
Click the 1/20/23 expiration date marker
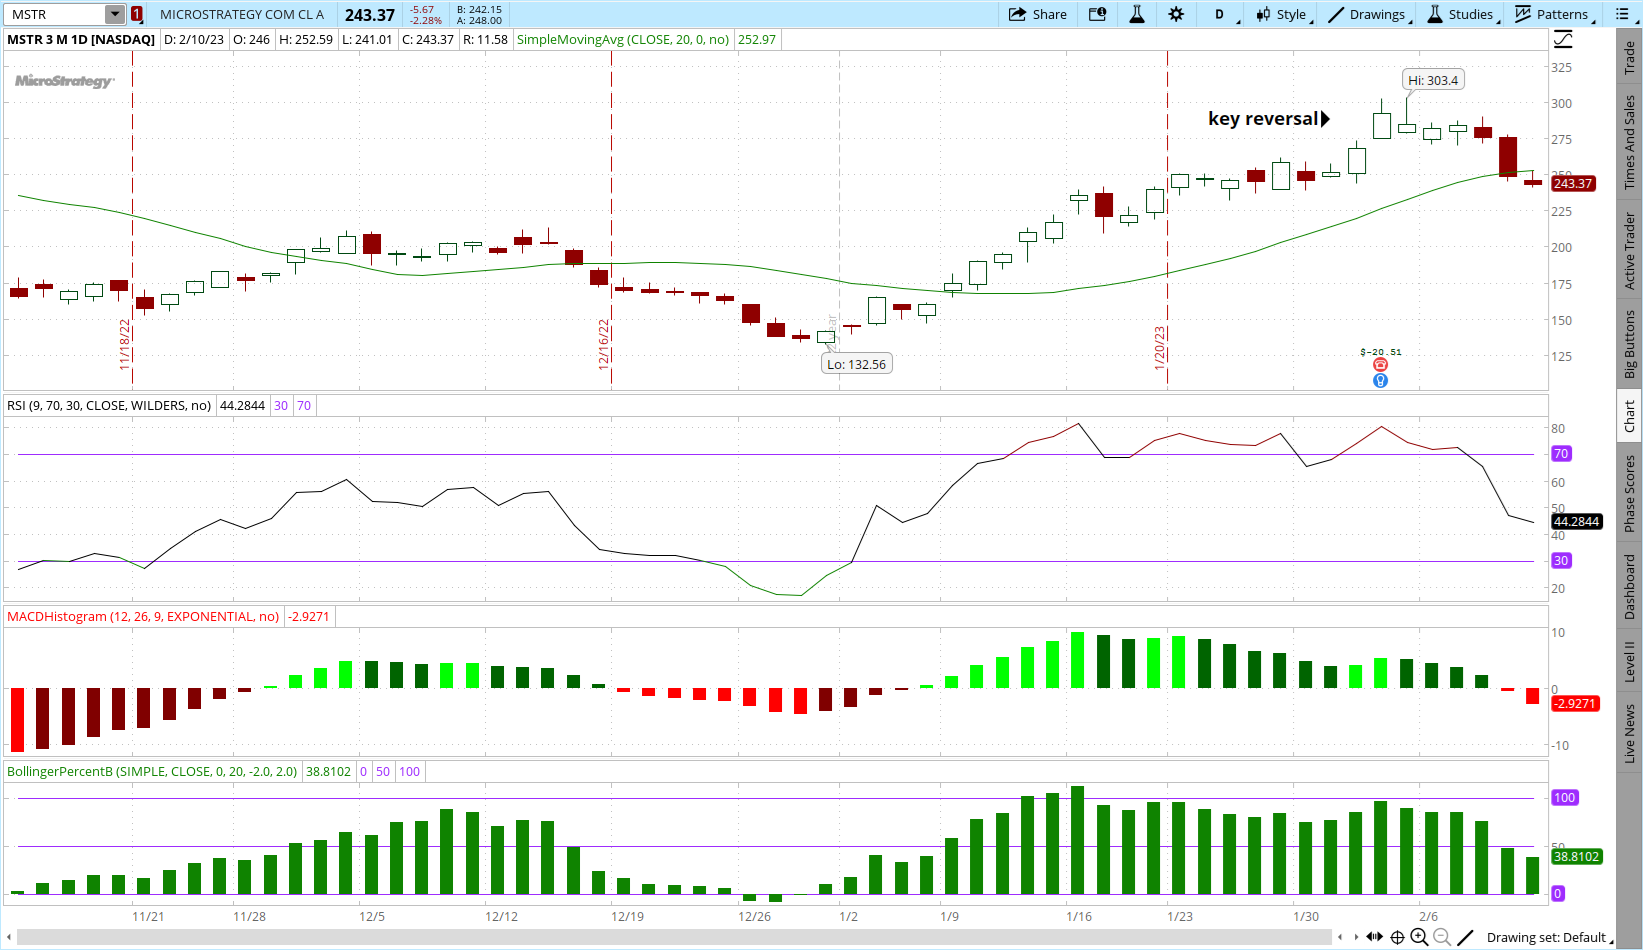tap(1160, 348)
